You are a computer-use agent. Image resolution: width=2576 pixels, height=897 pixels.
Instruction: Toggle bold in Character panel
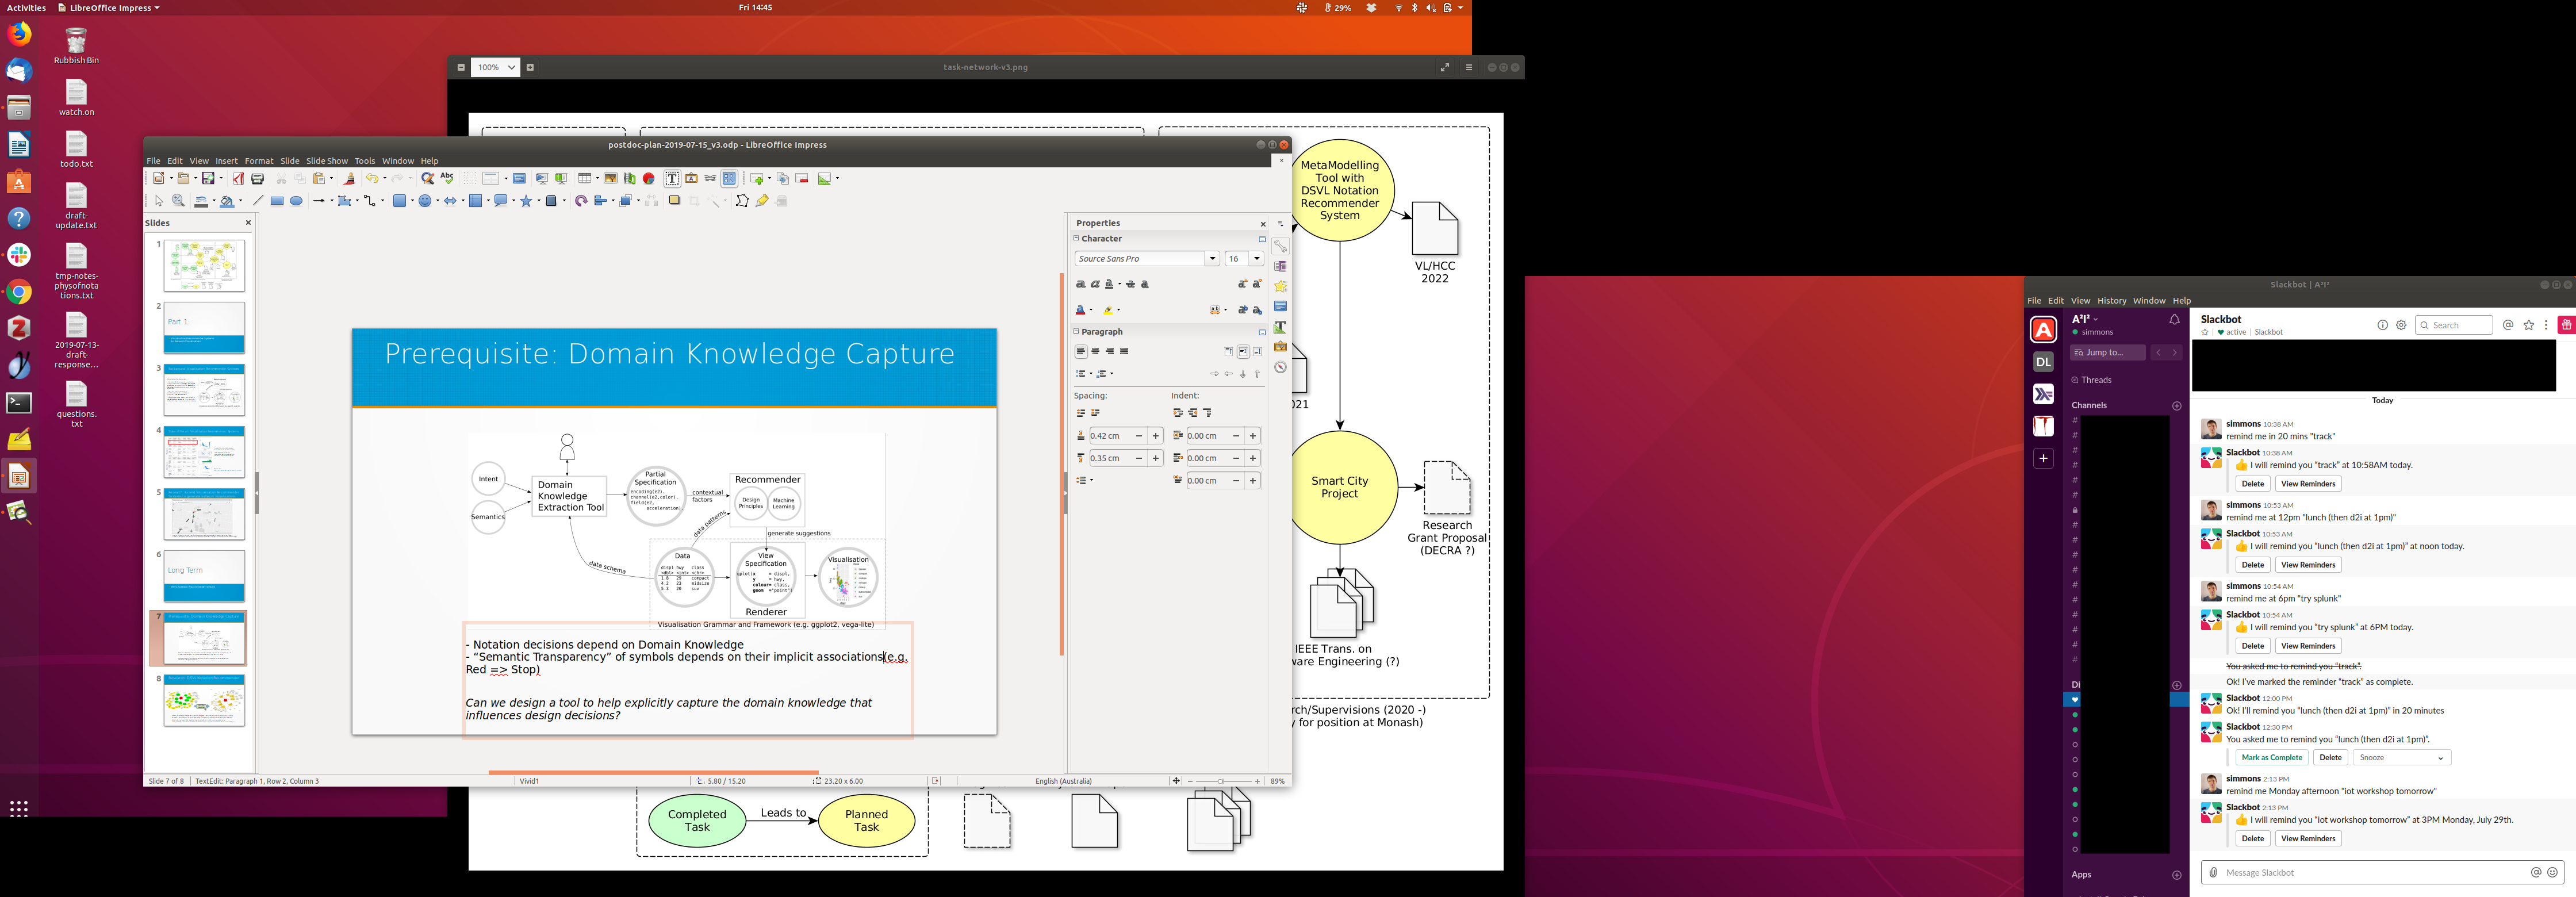click(x=1081, y=284)
